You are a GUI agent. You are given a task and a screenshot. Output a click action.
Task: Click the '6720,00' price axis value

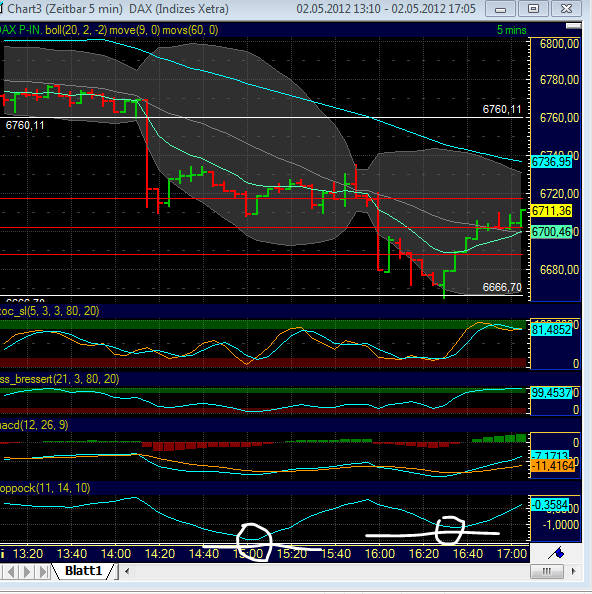tap(559, 194)
